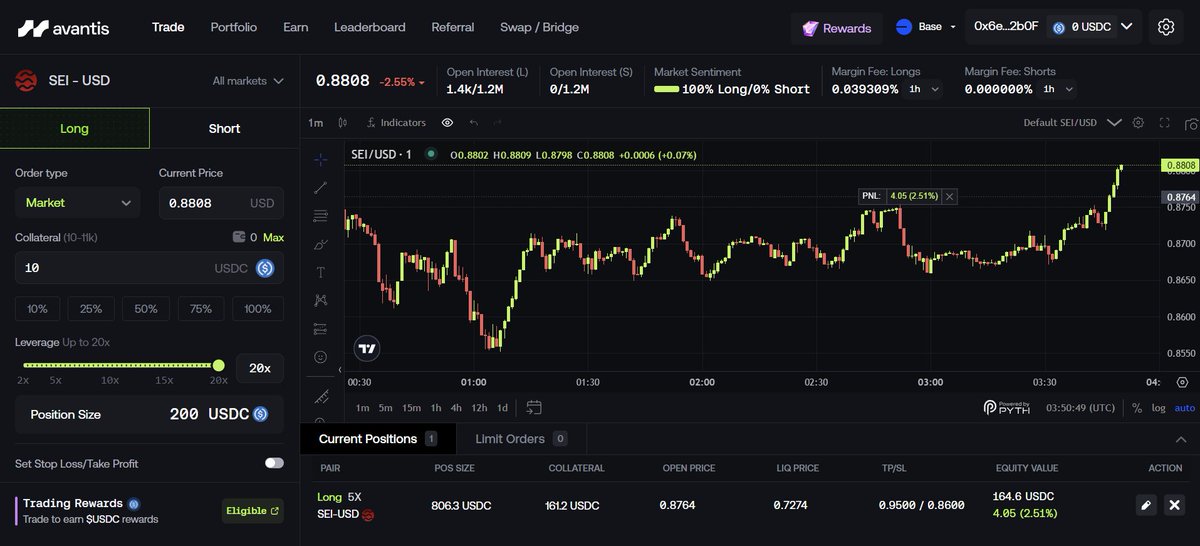Toggle percent scale on chart
Image resolution: width=1200 pixels, height=546 pixels.
(1137, 408)
